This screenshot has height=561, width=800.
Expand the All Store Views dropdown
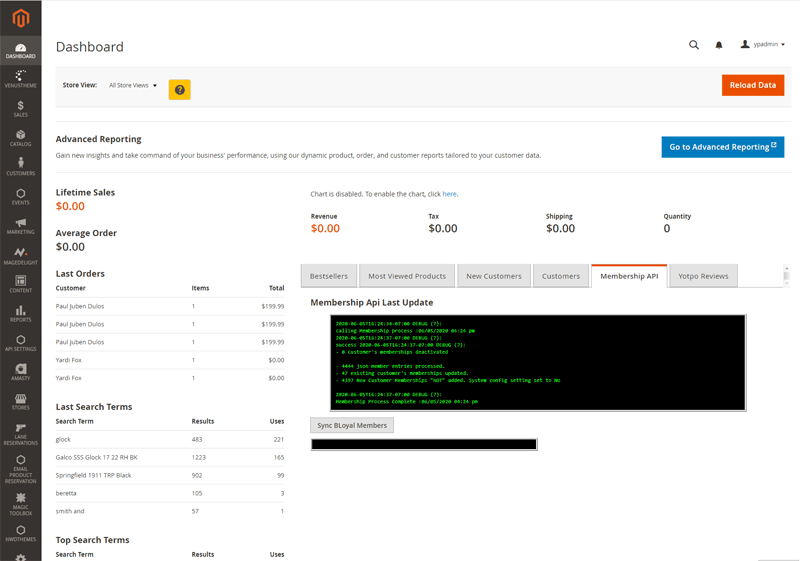point(133,86)
